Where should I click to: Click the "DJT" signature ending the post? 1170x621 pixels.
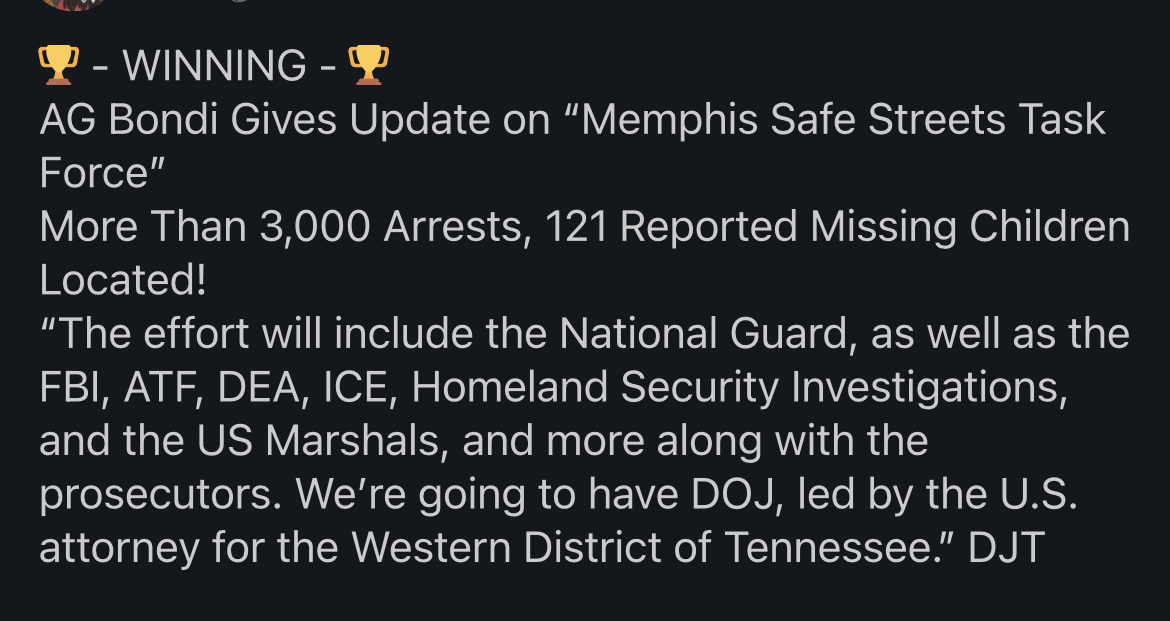[1007, 549]
